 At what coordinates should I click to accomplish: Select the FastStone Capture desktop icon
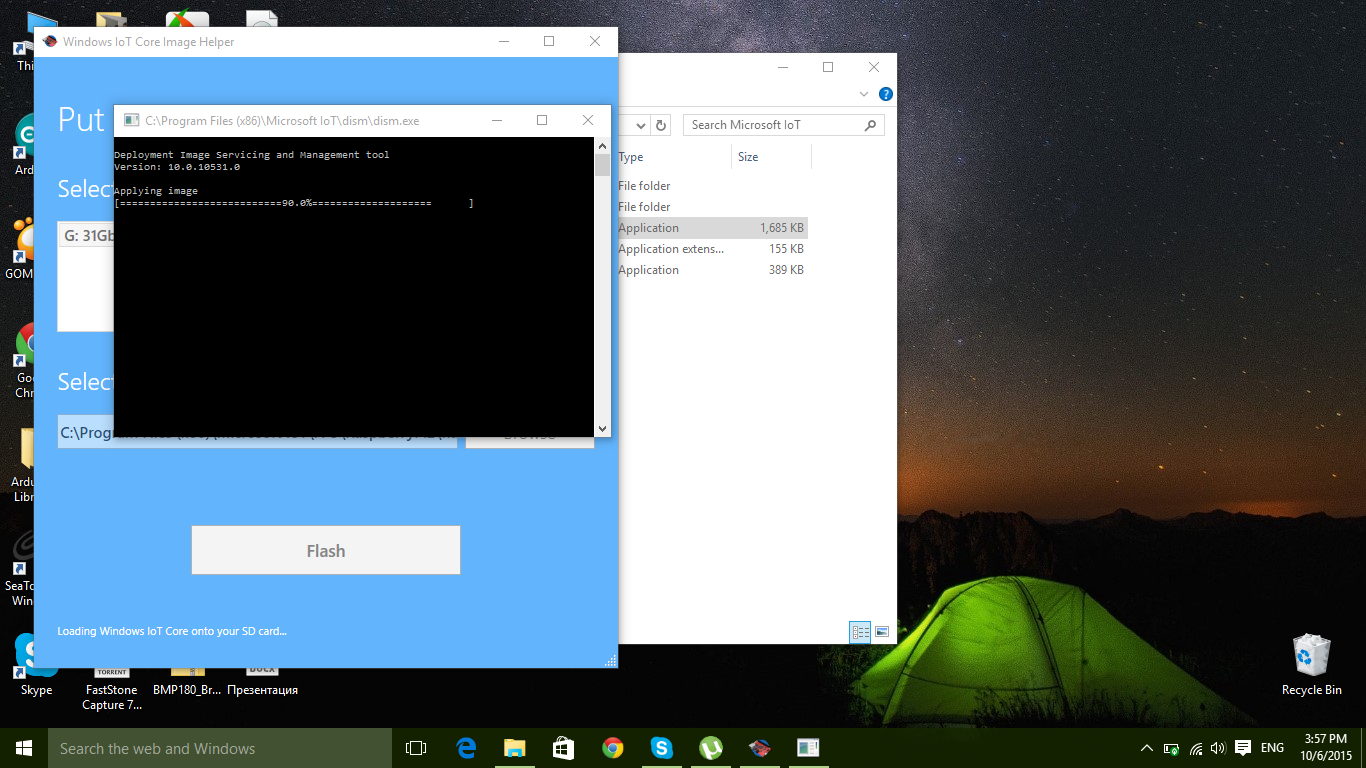112,688
